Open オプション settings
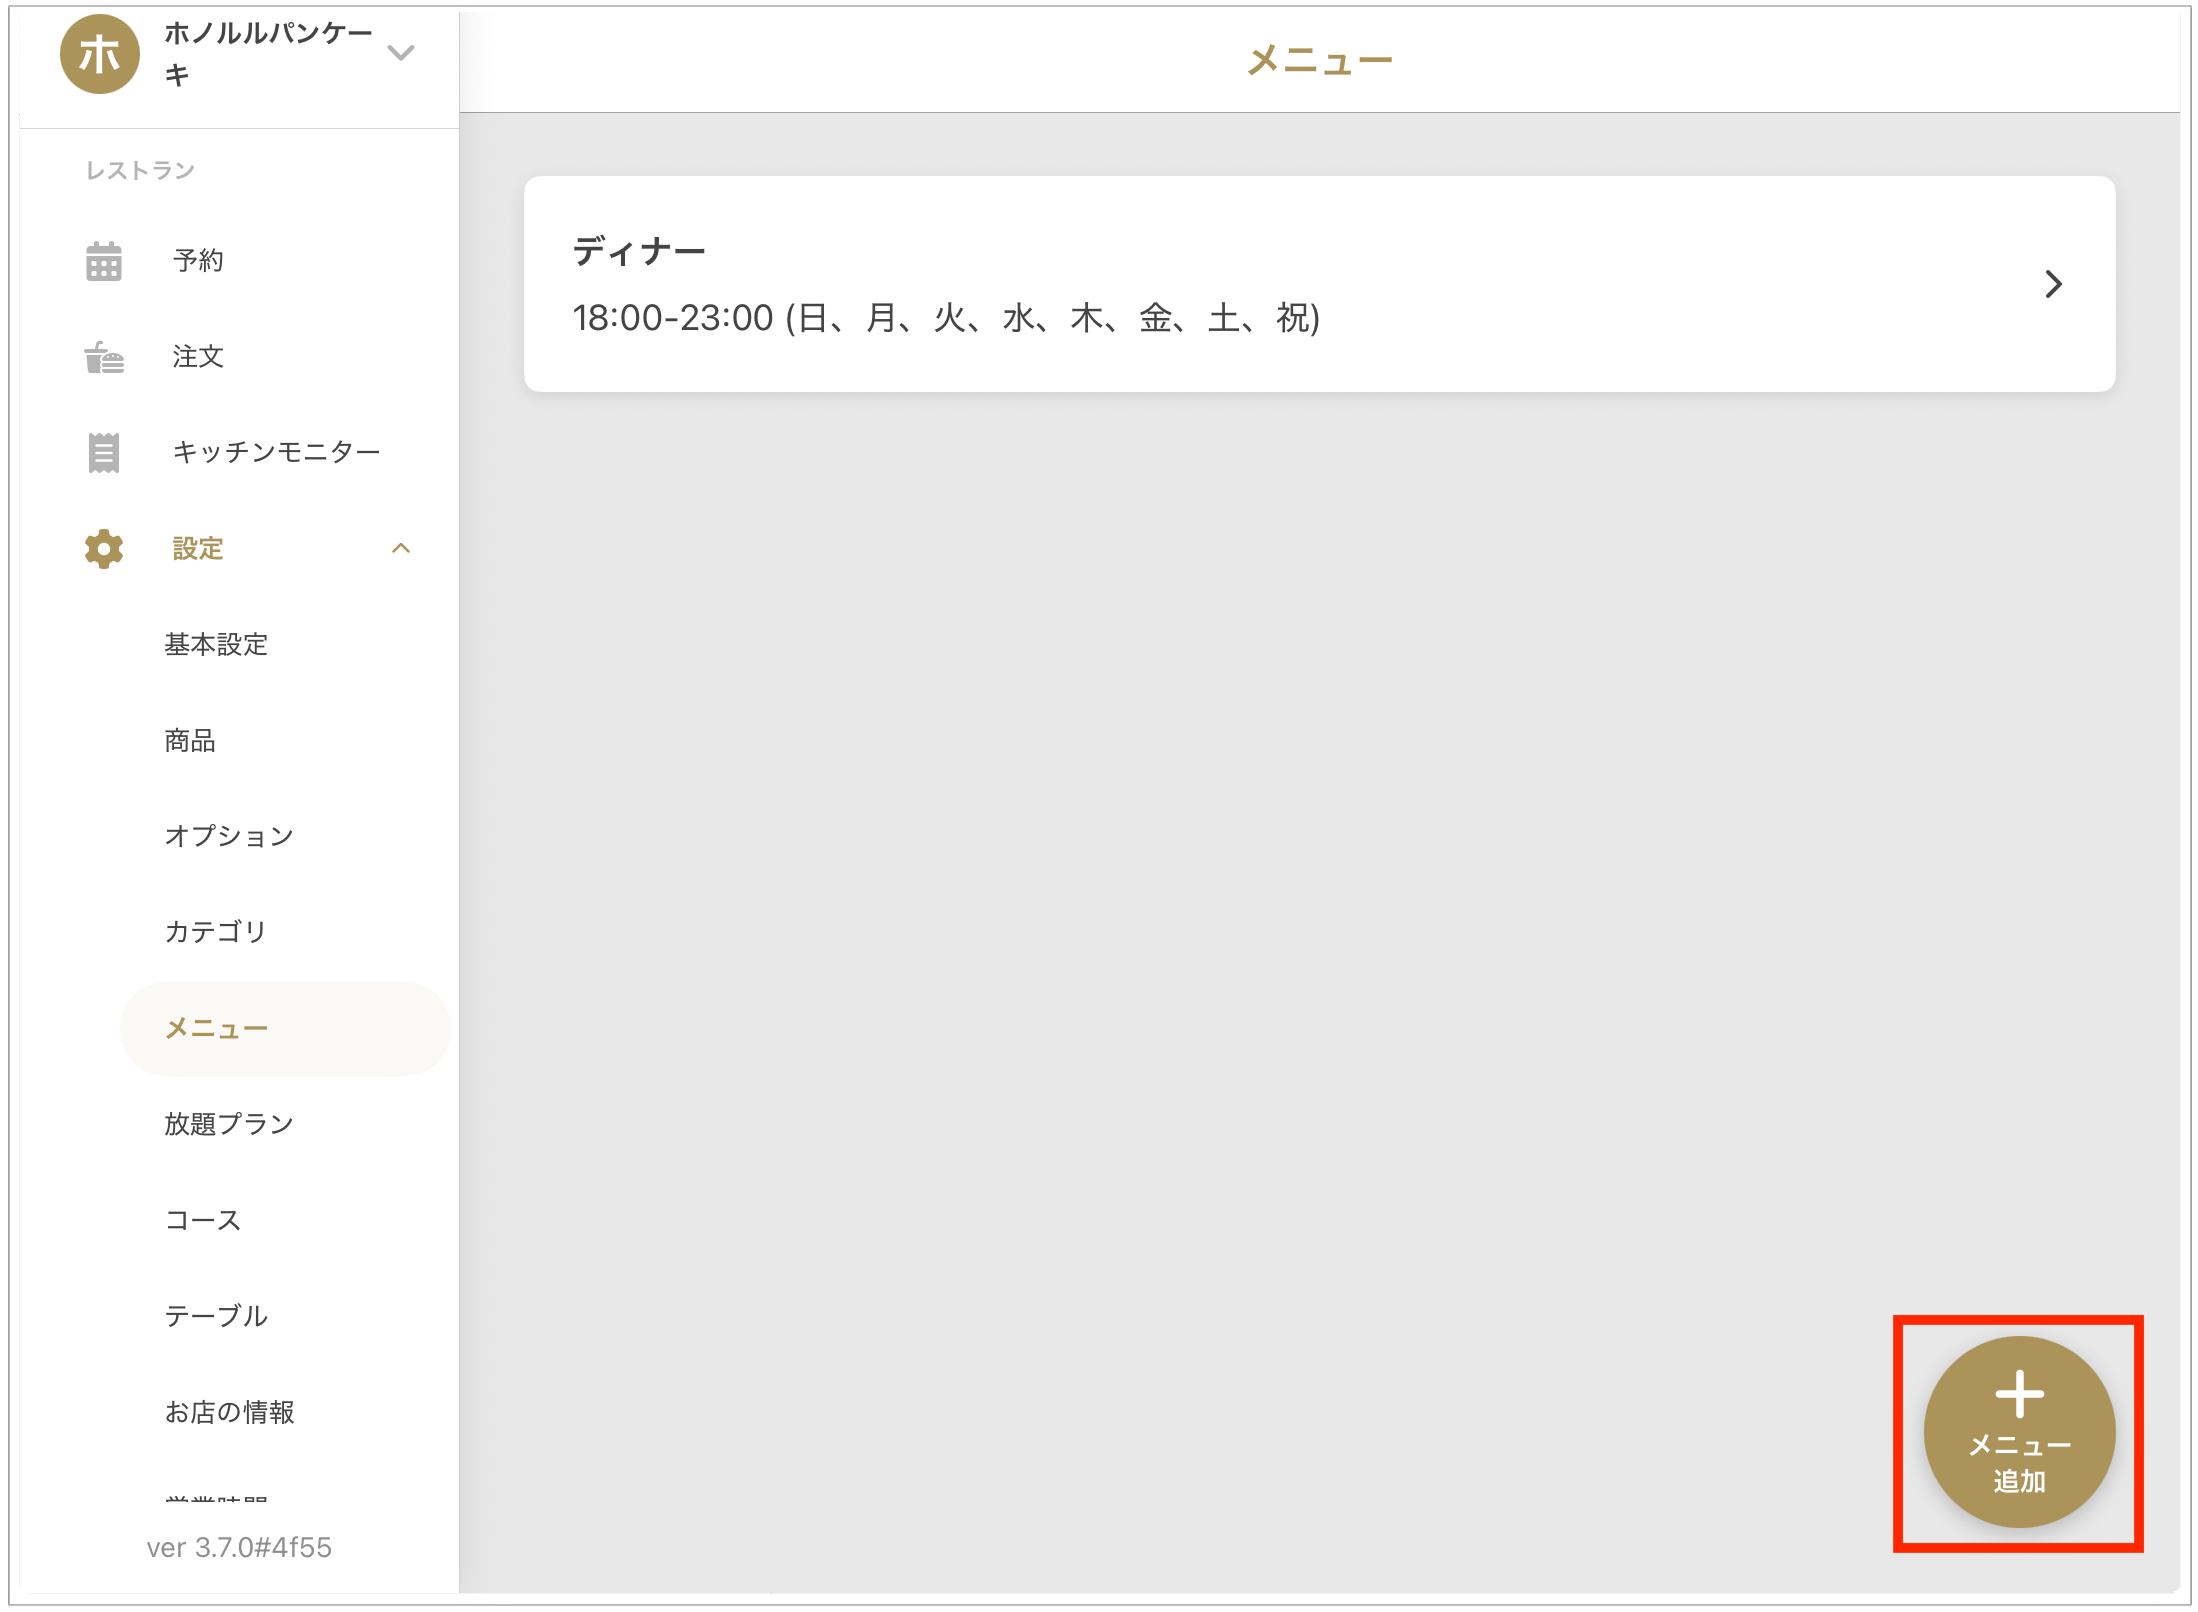The image size is (2198, 1612). click(229, 836)
